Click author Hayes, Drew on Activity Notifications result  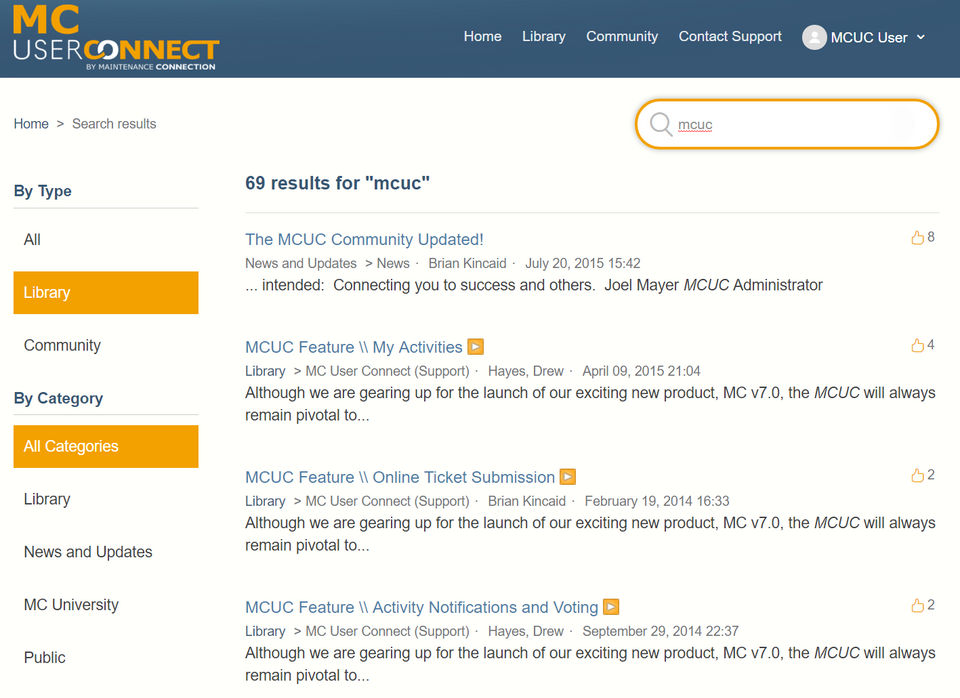525,631
